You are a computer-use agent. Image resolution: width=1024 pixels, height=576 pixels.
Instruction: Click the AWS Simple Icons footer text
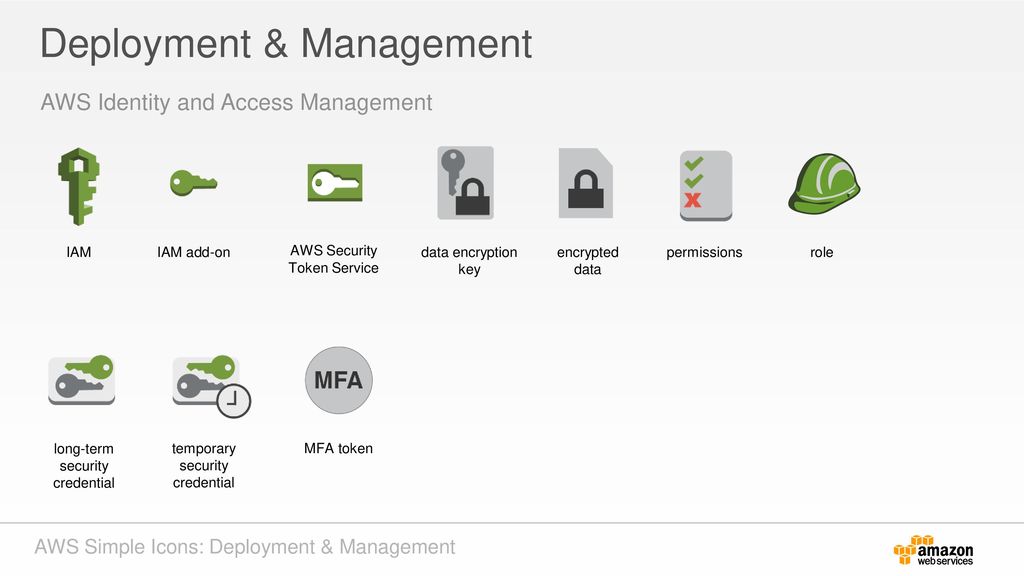click(x=244, y=547)
